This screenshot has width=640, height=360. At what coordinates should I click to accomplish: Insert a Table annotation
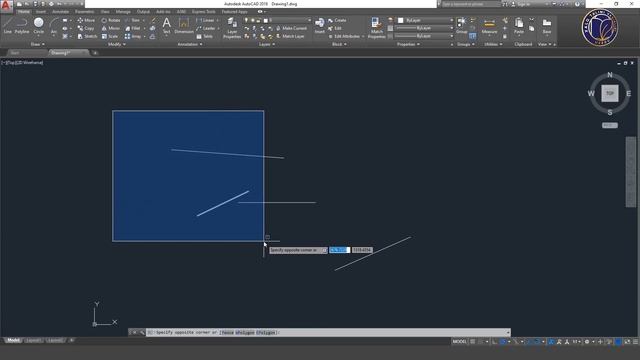(x=205, y=36)
